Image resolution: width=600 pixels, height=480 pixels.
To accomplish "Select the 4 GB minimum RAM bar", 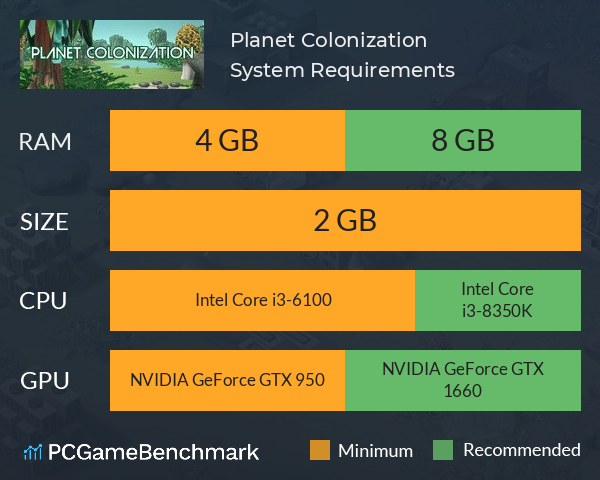I will coord(227,140).
